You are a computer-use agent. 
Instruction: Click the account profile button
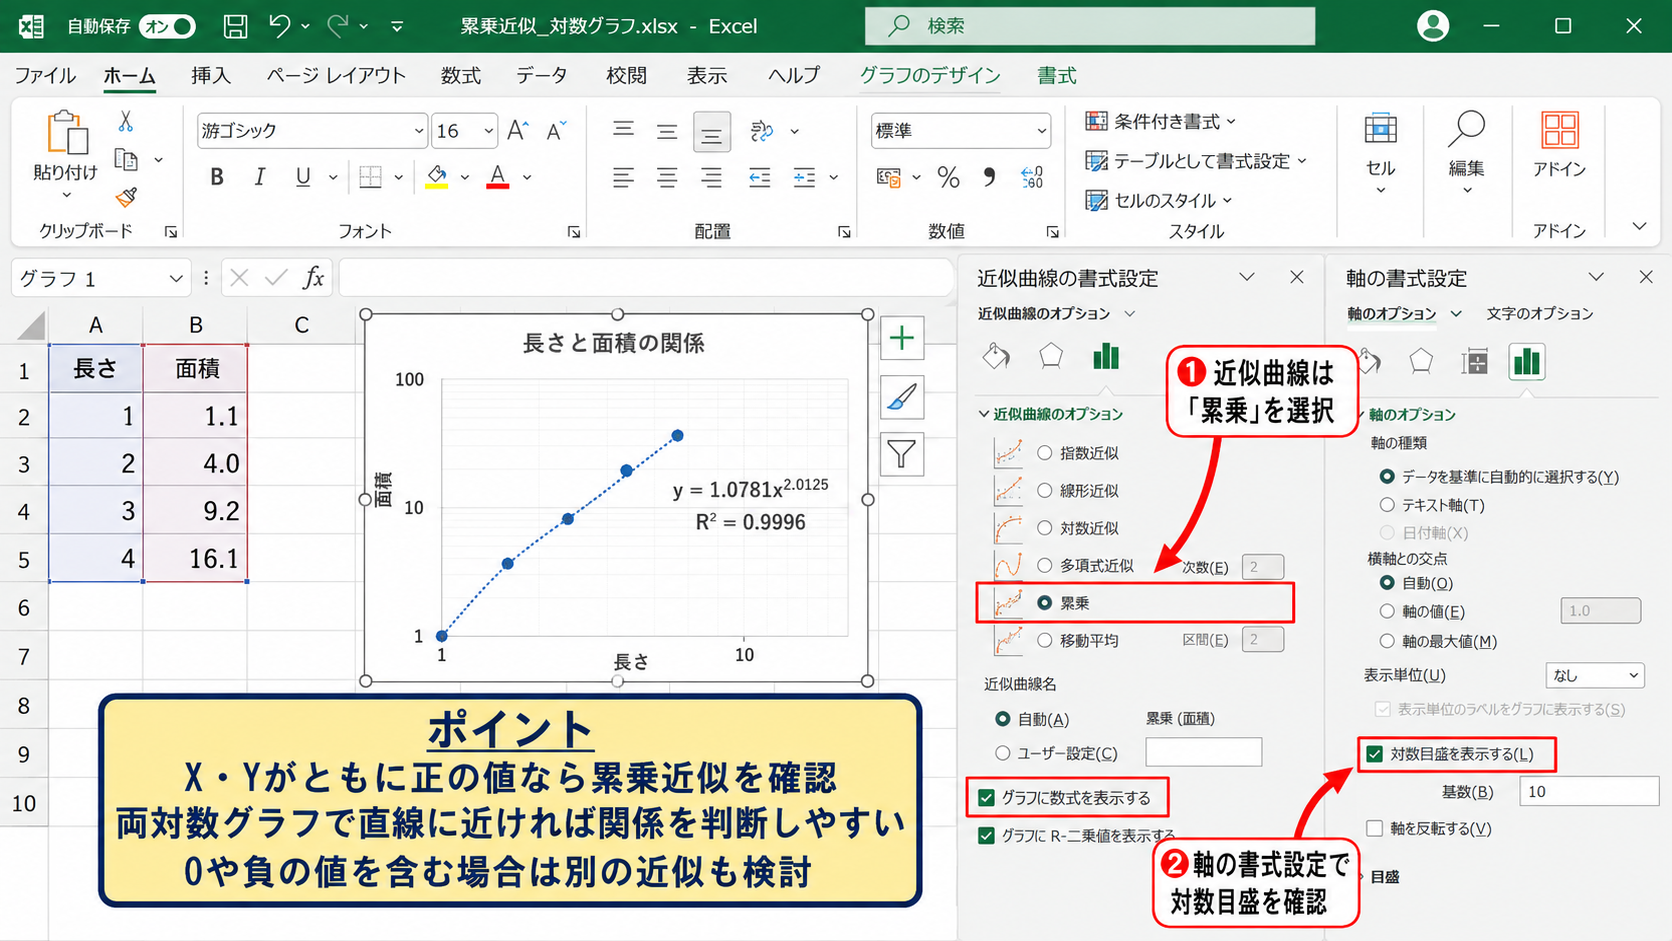[1433, 26]
